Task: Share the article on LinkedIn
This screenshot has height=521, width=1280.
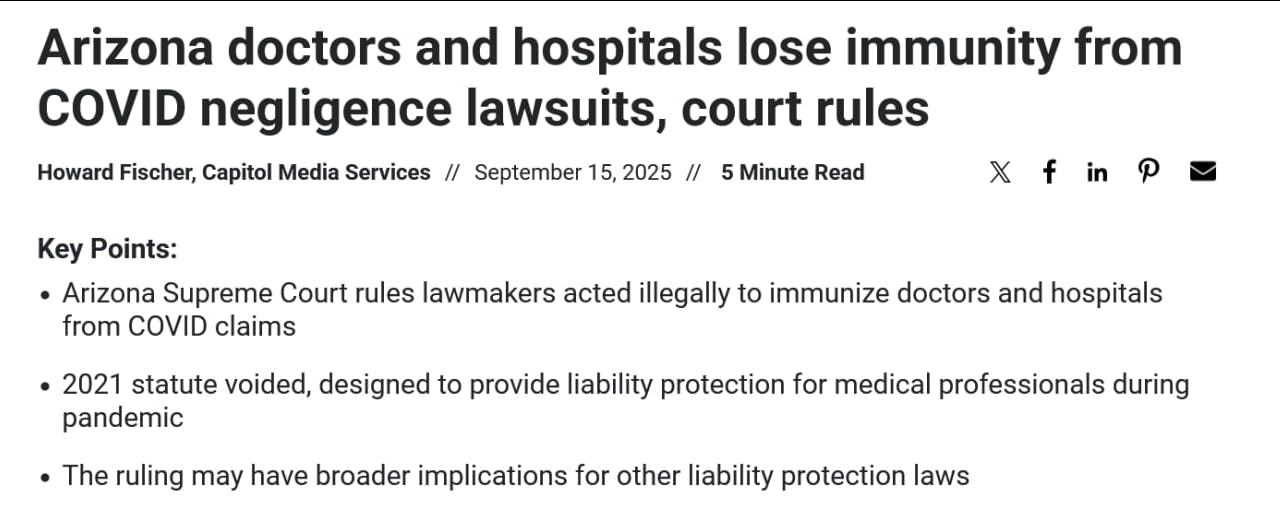Action: click(x=1097, y=172)
